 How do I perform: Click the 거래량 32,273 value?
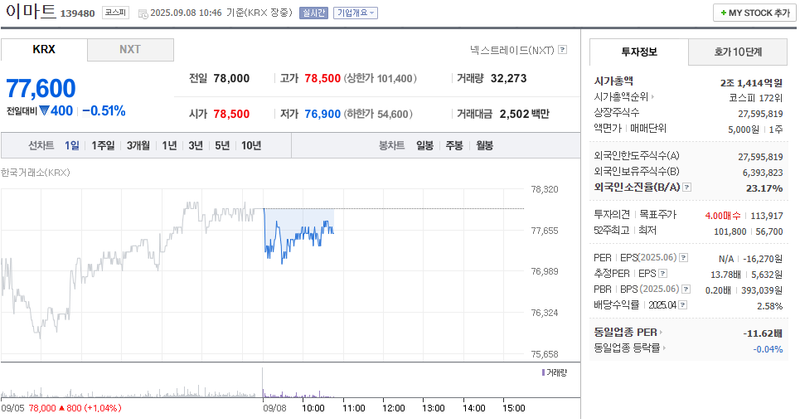[x=509, y=79]
